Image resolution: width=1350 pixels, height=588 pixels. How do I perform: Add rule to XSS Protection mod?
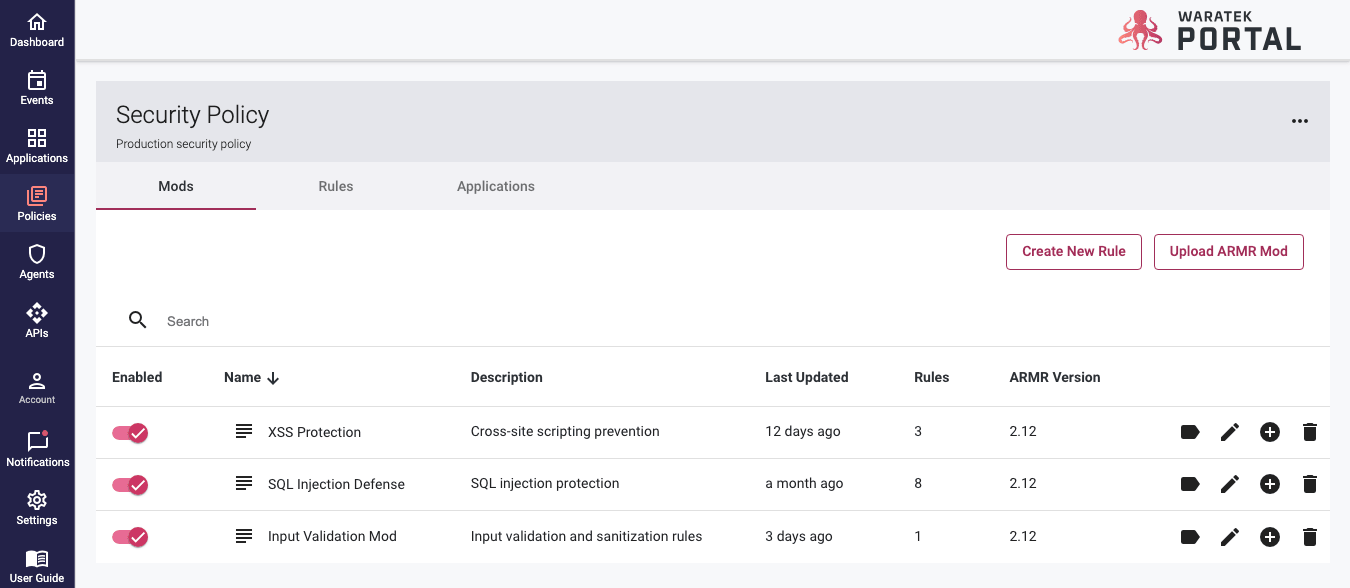[1269, 432]
